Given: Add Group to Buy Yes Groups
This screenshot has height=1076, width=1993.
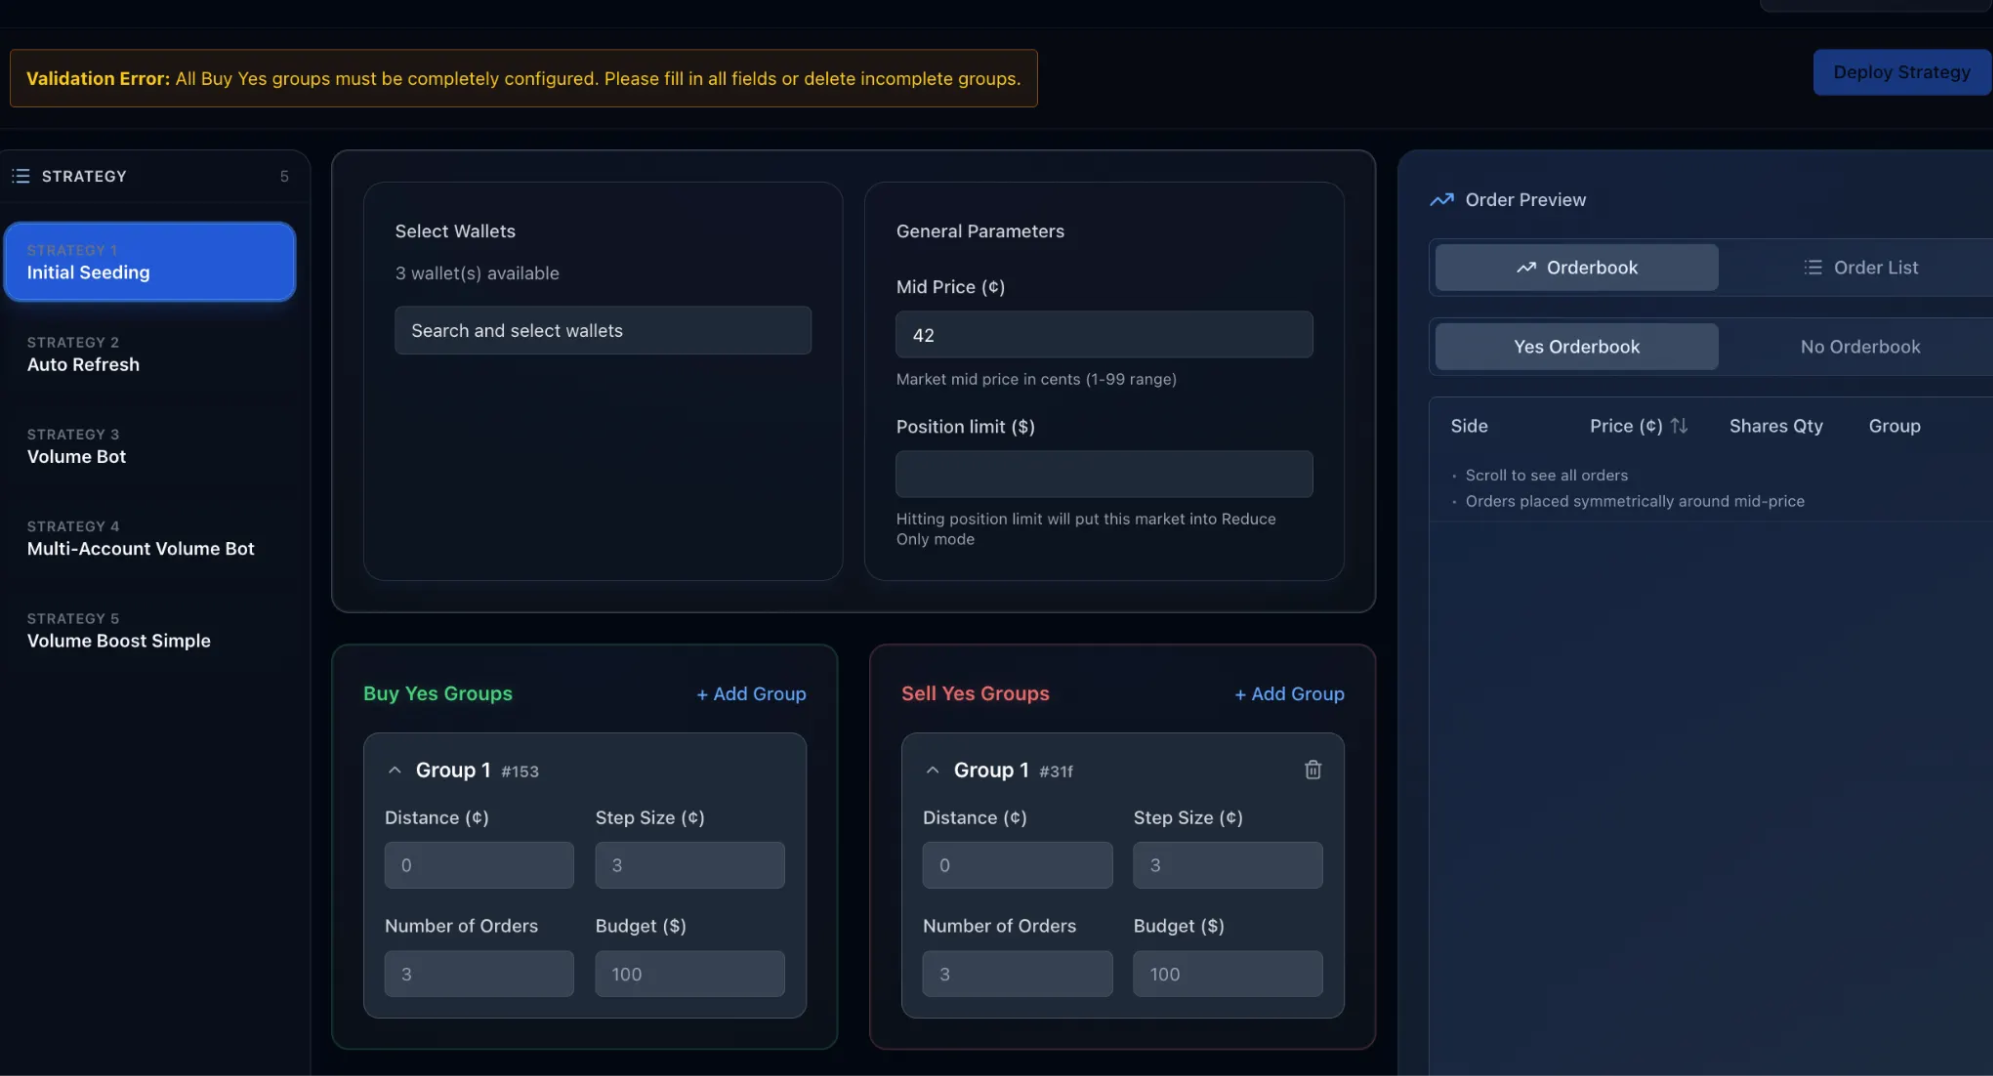Looking at the screenshot, I should (x=751, y=694).
